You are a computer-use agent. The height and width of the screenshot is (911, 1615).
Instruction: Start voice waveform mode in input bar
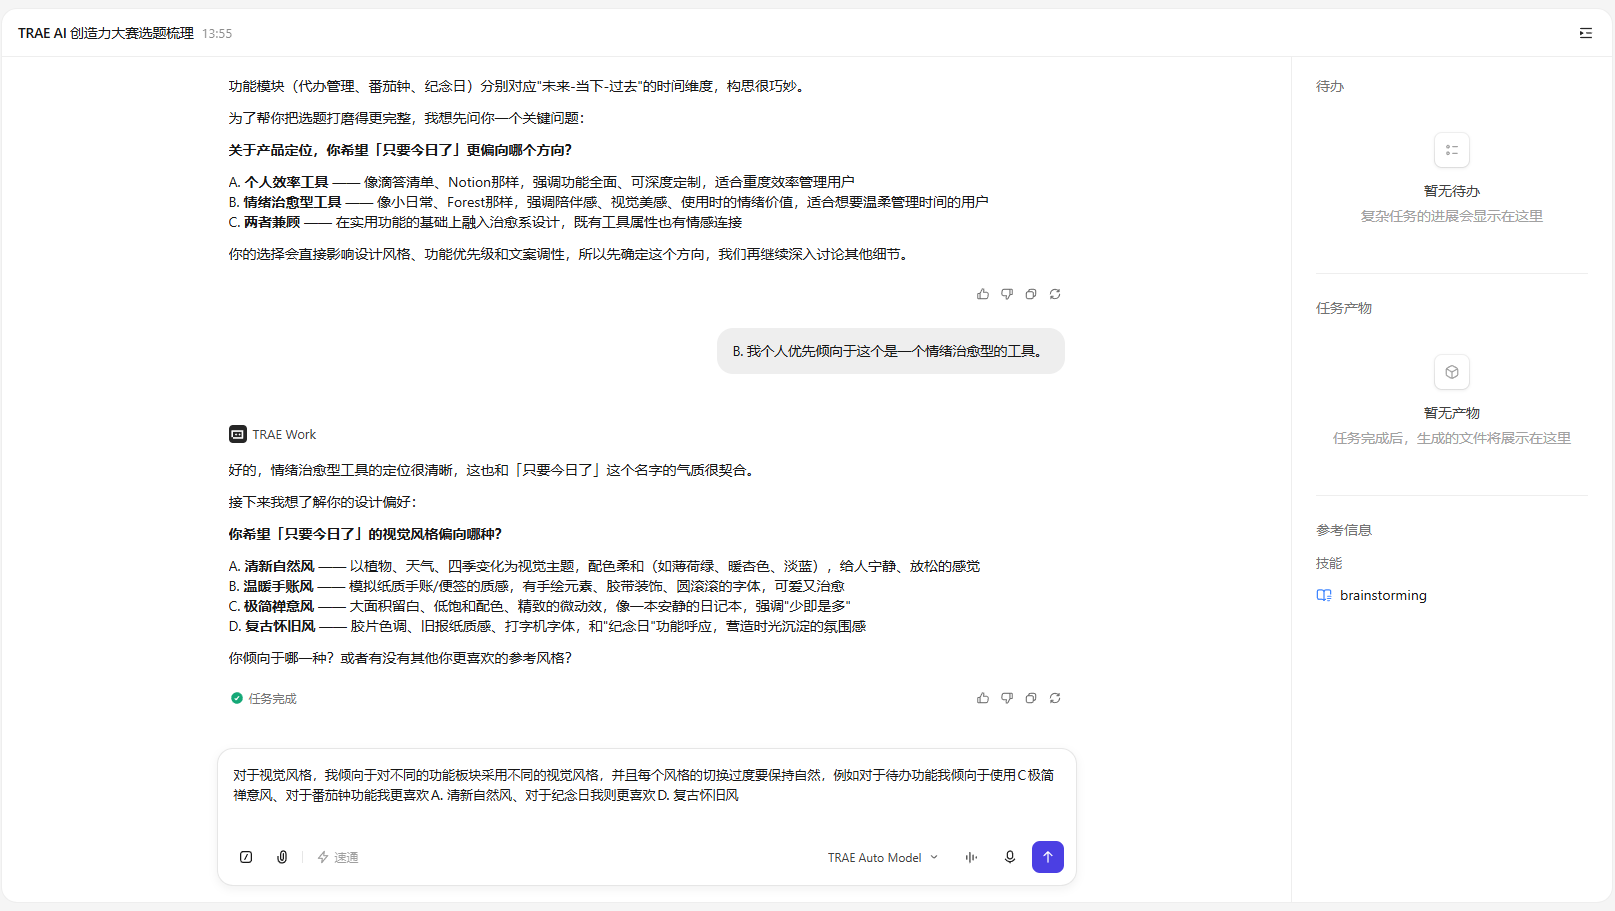pos(971,857)
